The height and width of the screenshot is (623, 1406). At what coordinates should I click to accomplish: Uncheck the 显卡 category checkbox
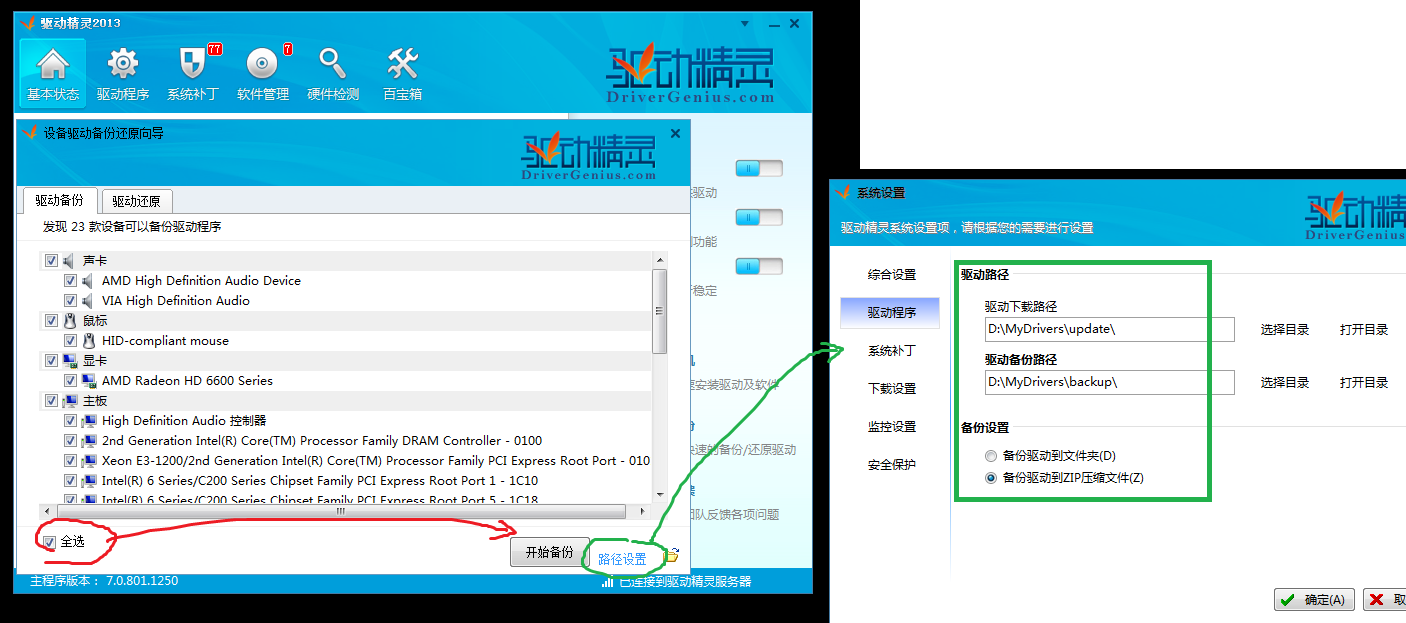coord(51,361)
